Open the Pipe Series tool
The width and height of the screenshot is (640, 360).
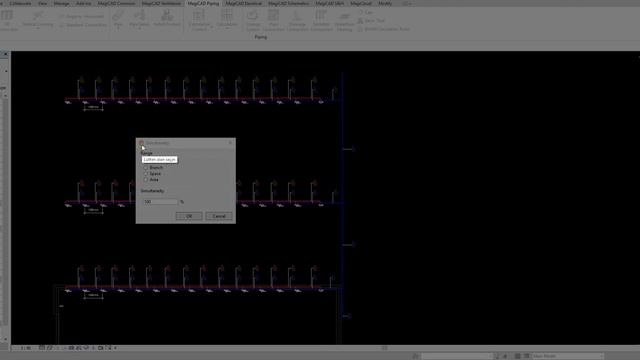click(x=140, y=20)
